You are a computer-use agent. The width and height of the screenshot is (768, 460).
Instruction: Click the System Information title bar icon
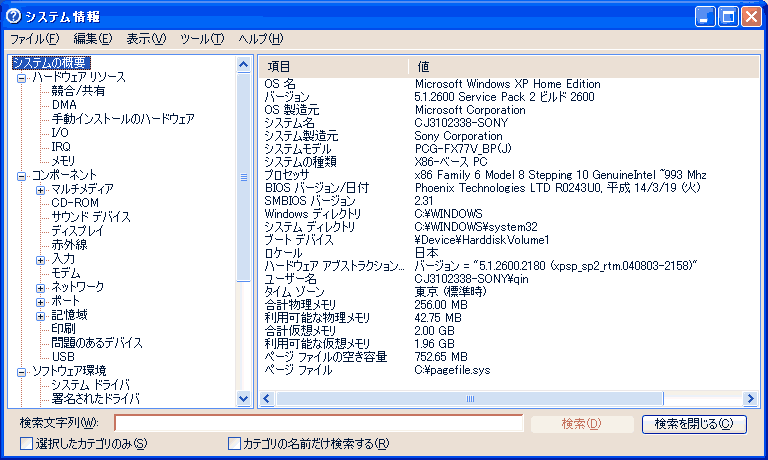tap(13, 16)
